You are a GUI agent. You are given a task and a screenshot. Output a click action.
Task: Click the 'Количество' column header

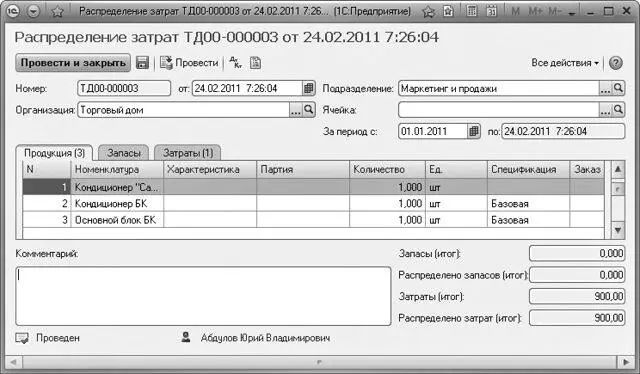[x=388, y=169]
